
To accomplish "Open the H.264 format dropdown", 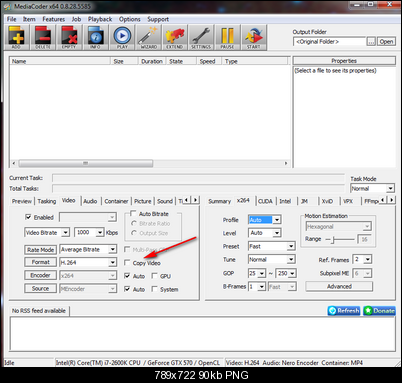I will click(112, 262).
